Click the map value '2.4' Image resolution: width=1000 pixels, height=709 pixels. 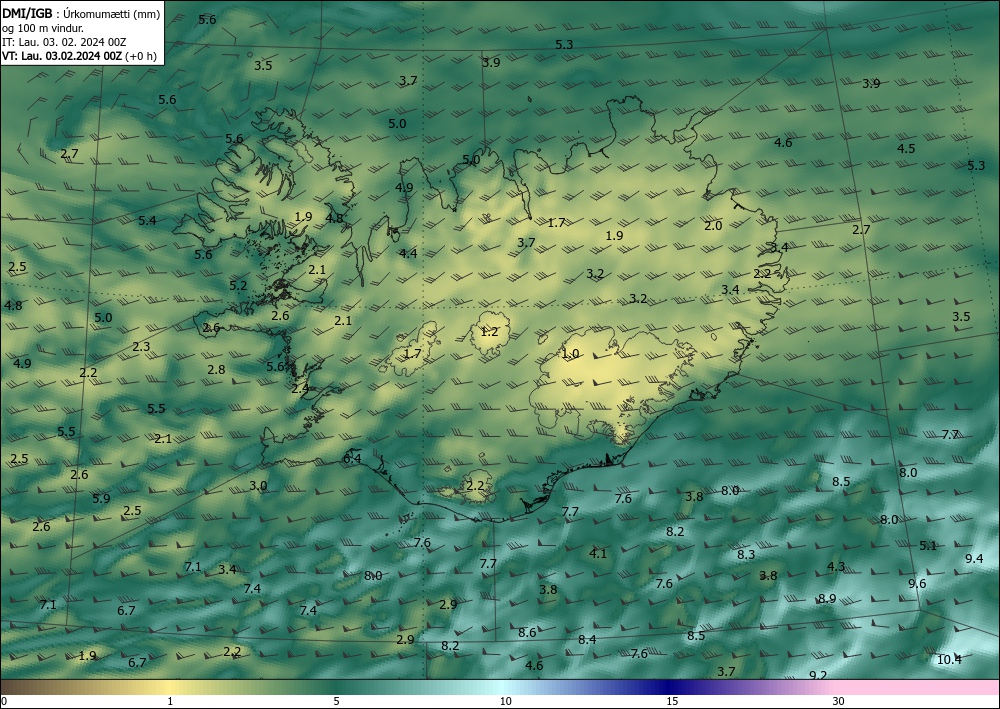[300, 388]
